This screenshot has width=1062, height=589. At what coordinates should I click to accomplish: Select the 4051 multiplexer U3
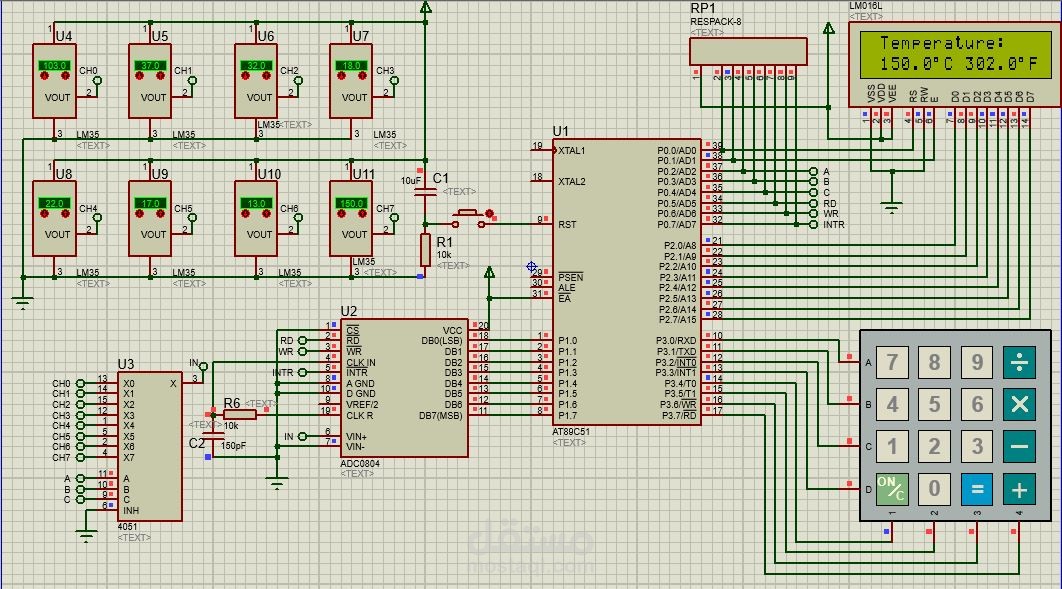coord(150,447)
